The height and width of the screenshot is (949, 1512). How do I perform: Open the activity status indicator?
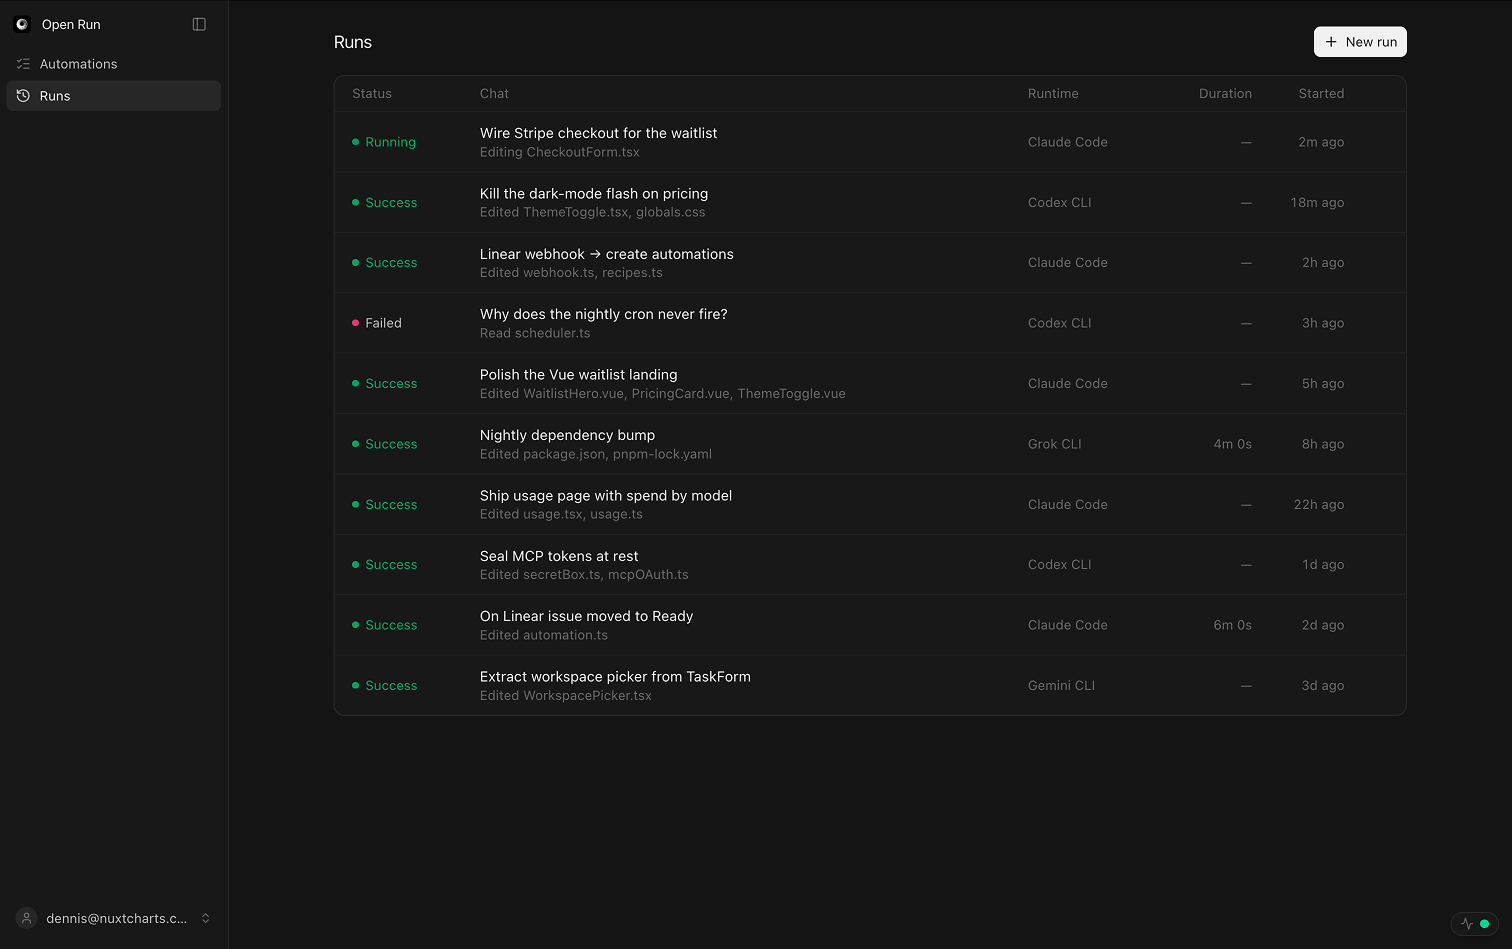click(x=1475, y=924)
